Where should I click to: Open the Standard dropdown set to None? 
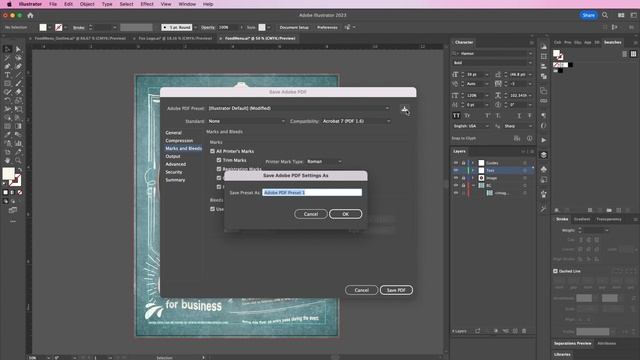[x=247, y=121]
